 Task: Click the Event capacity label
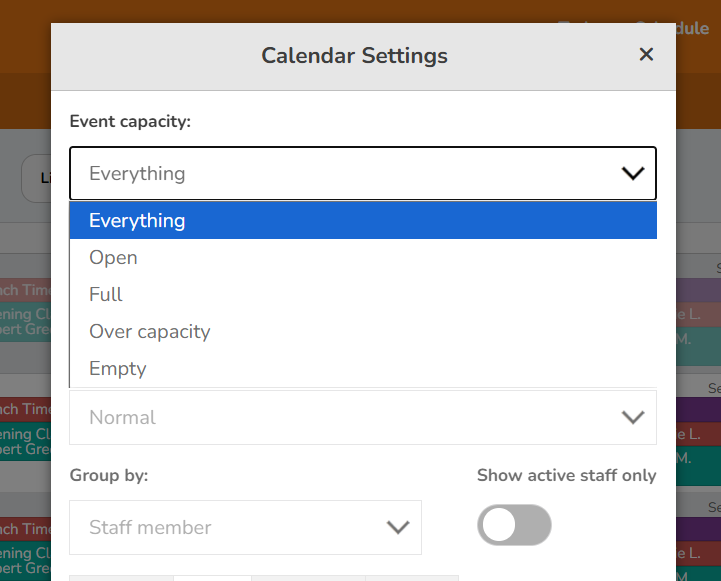pos(130,121)
